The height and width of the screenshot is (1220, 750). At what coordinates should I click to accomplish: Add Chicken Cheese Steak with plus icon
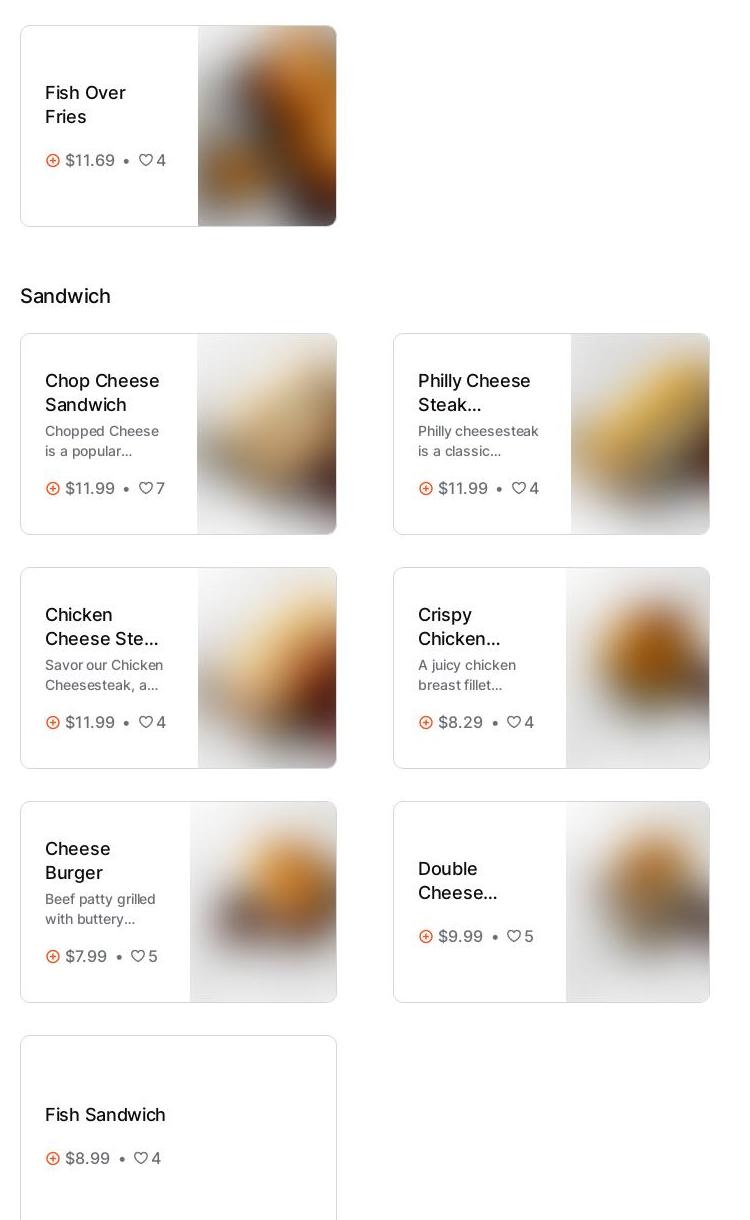(53, 722)
